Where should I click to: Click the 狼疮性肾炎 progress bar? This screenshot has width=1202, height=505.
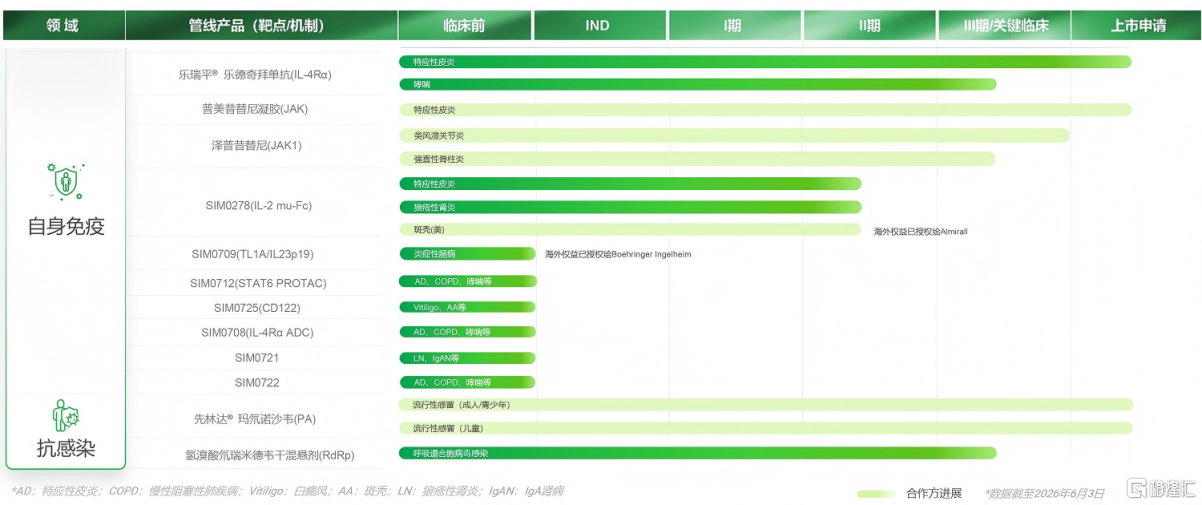click(631, 207)
